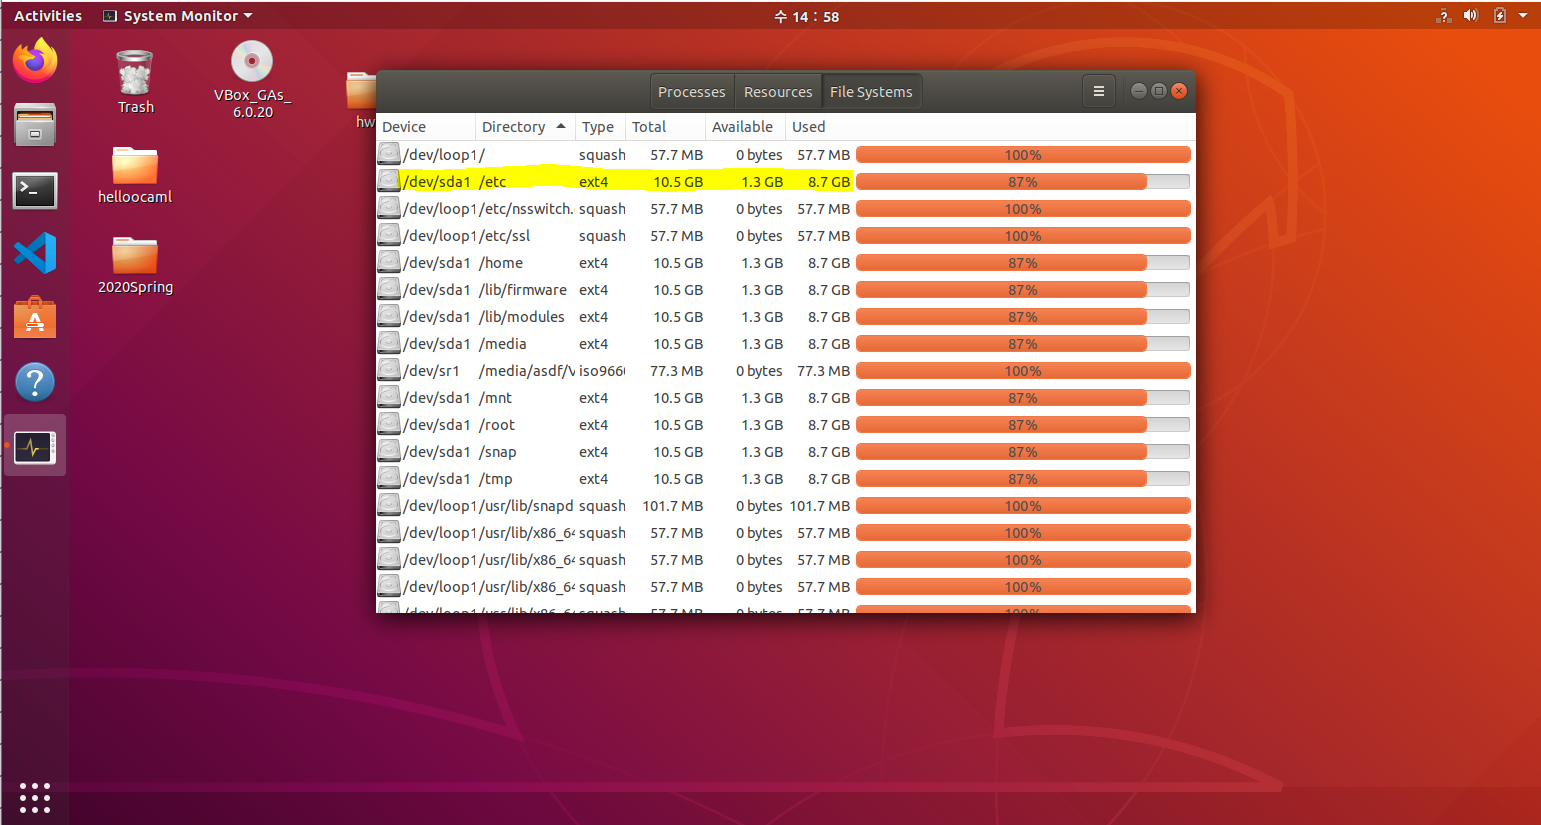Click the /dev/sr1 device cell

tap(432, 370)
